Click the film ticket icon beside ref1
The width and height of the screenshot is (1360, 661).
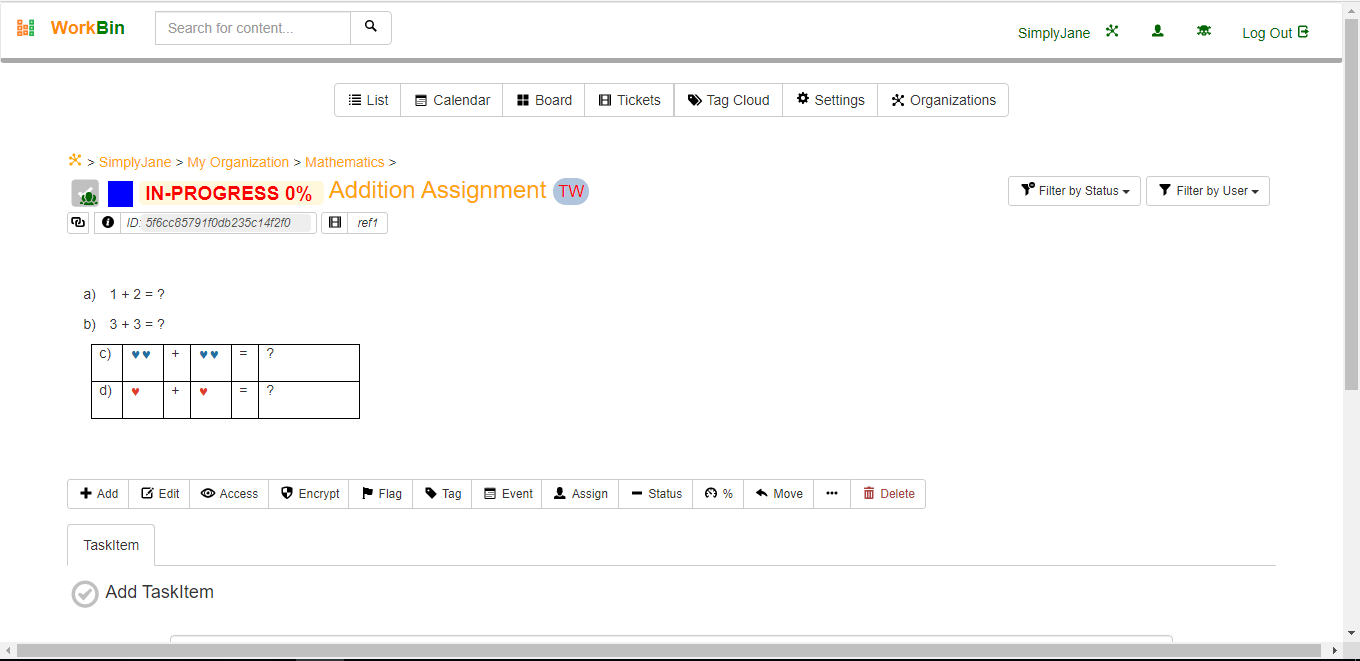(335, 223)
